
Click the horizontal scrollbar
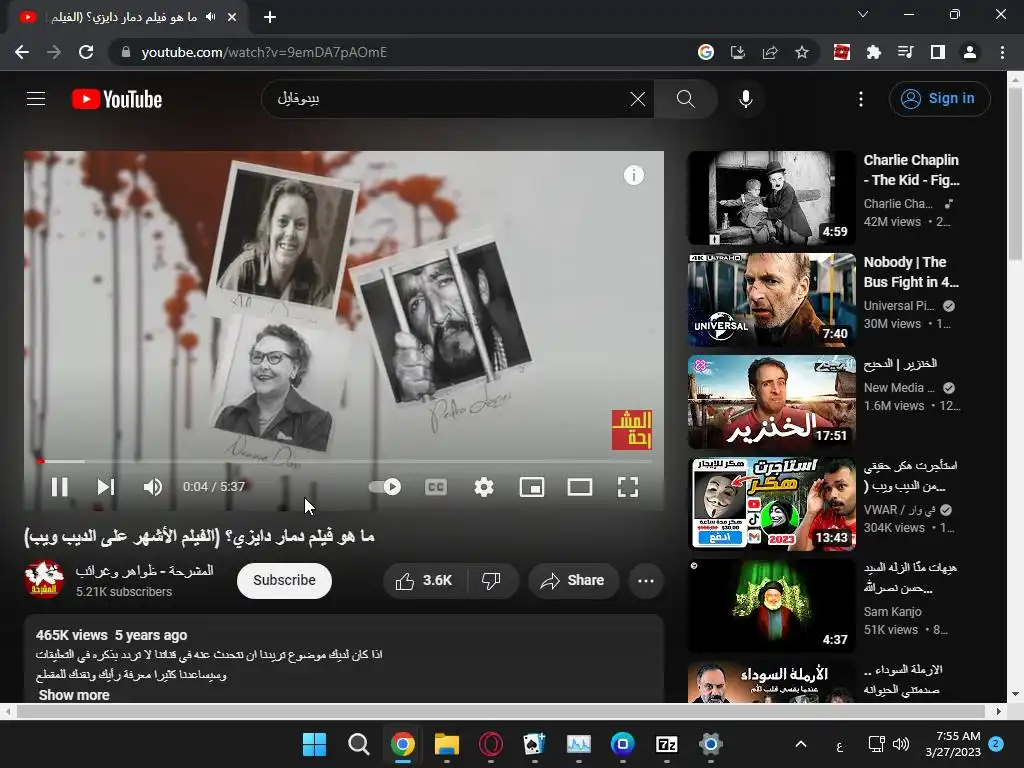point(502,711)
